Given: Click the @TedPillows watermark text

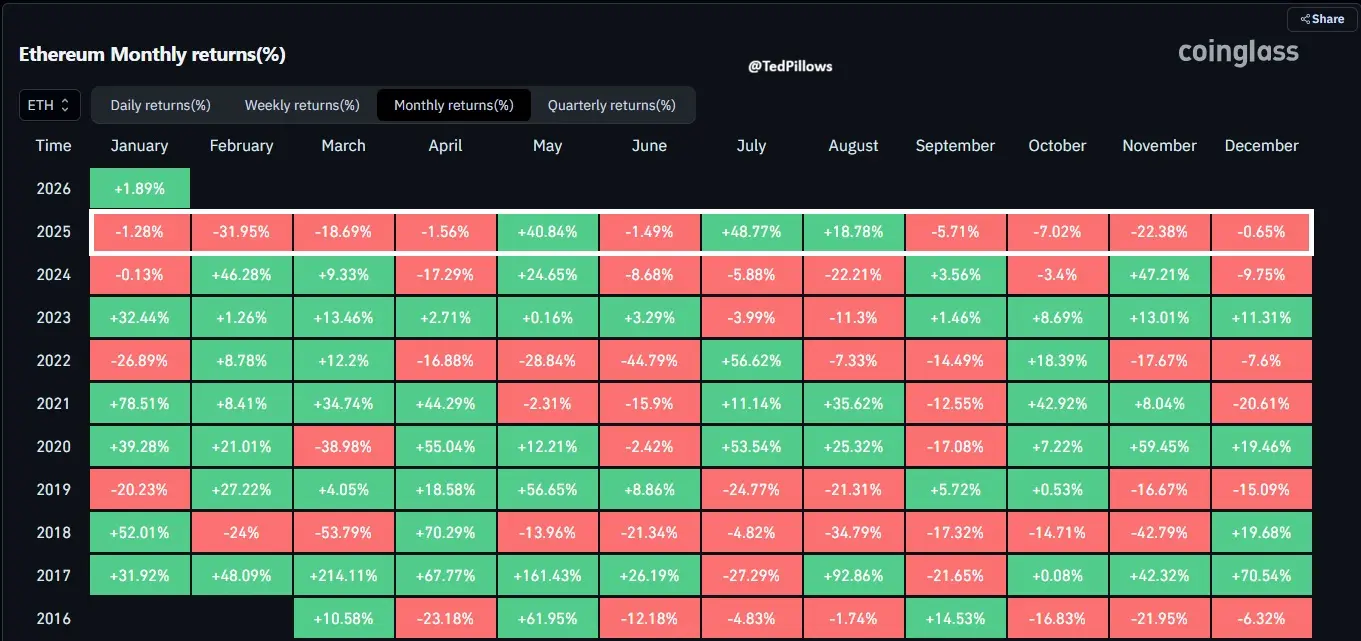Looking at the screenshot, I should pyautogui.click(x=790, y=66).
